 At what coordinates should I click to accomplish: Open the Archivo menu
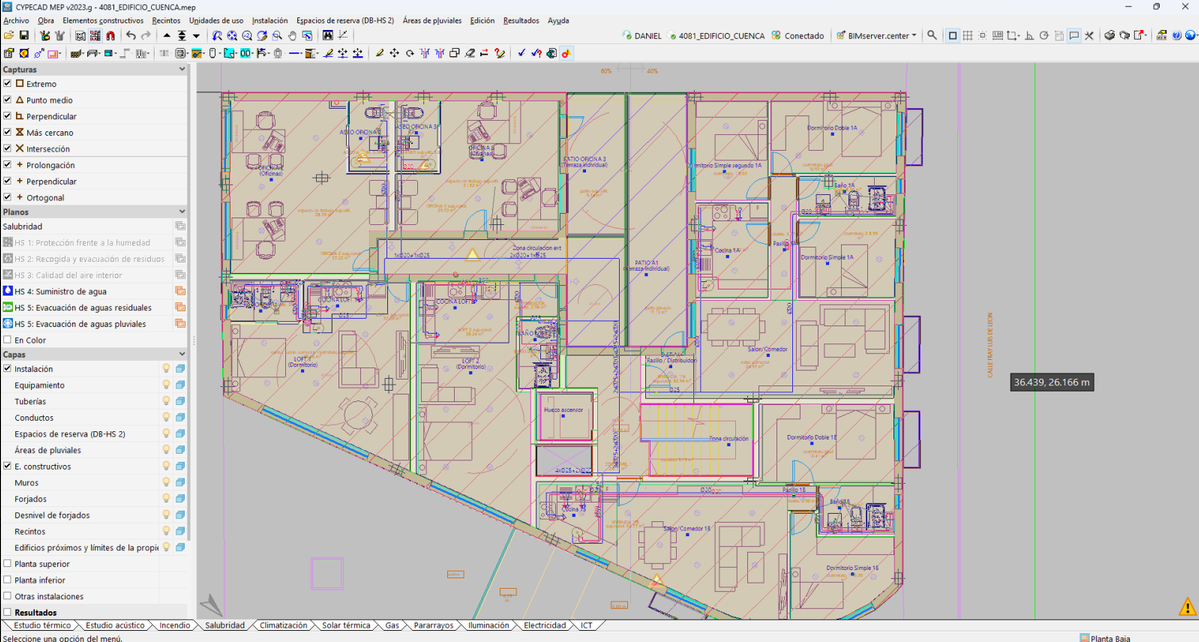click(16, 21)
